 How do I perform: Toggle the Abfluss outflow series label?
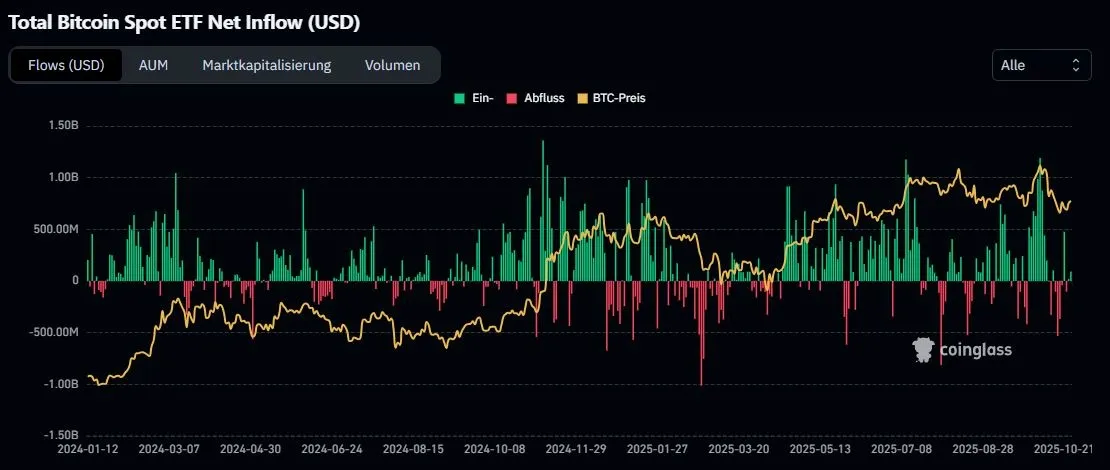[544, 98]
